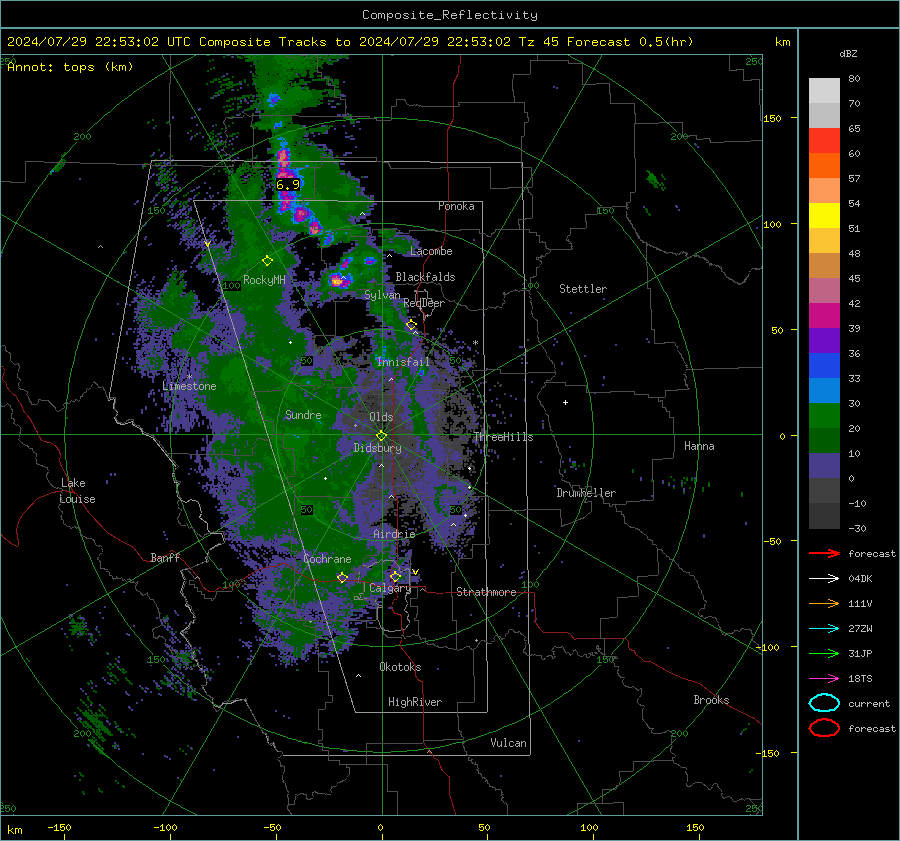Screen dimensions: 900x841
Task: Click the Composite_Reflectivity title
Action: (x=449, y=15)
